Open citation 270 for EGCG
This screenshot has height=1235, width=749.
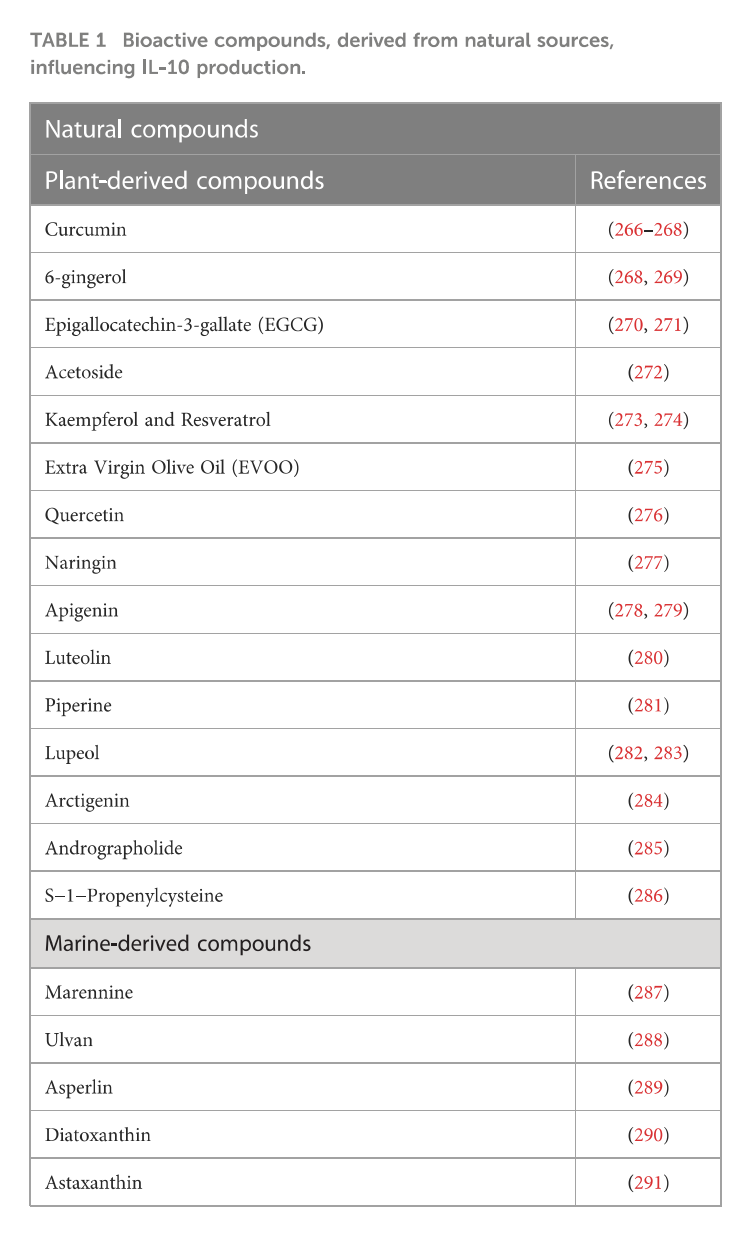(625, 325)
